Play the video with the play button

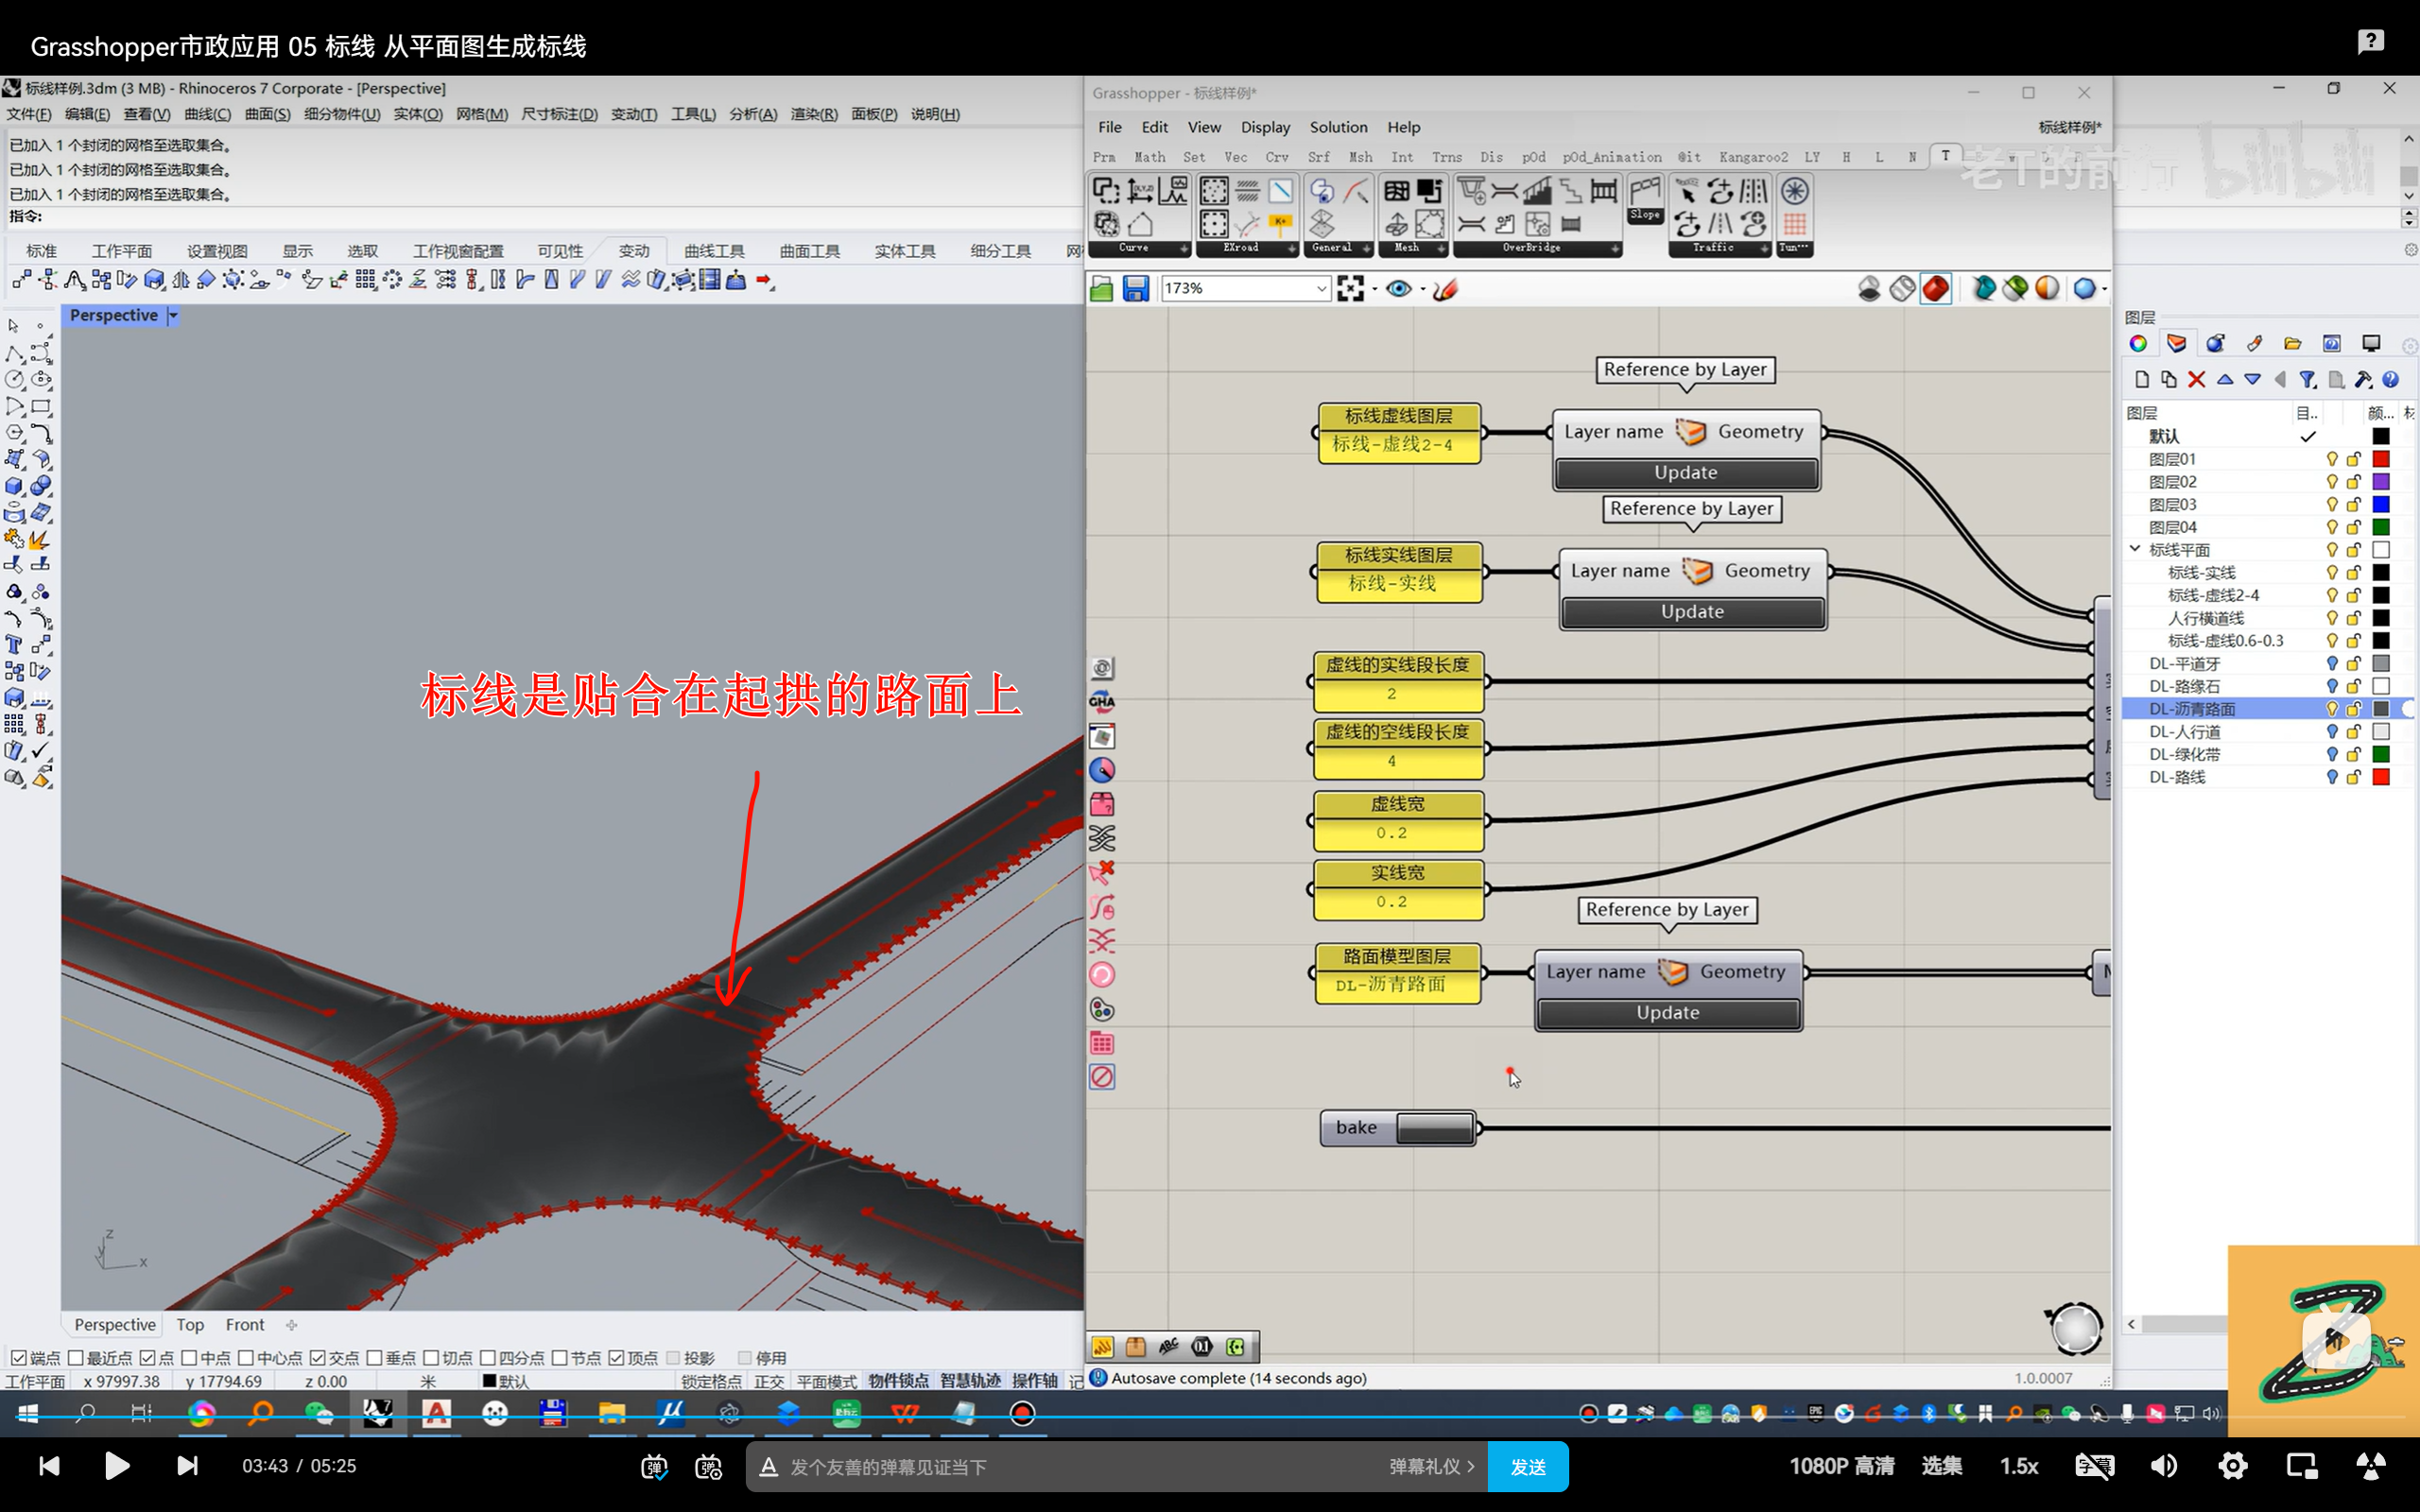pos(117,1466)
